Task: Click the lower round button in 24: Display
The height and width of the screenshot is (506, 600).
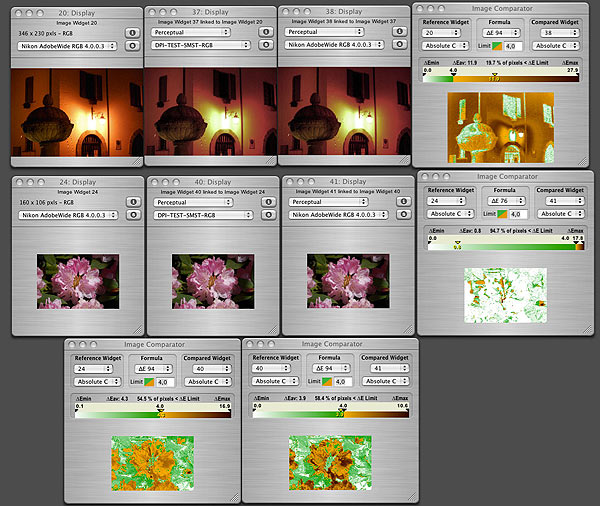Action: (133, 215)
